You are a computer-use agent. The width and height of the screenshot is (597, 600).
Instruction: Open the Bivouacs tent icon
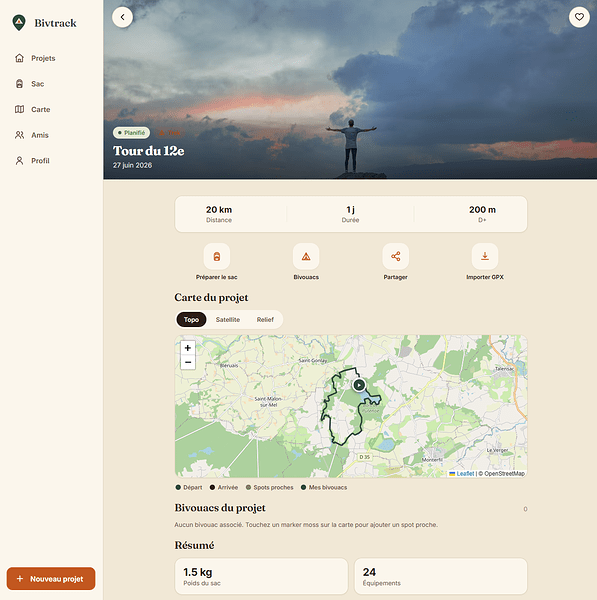click(306, 256)
